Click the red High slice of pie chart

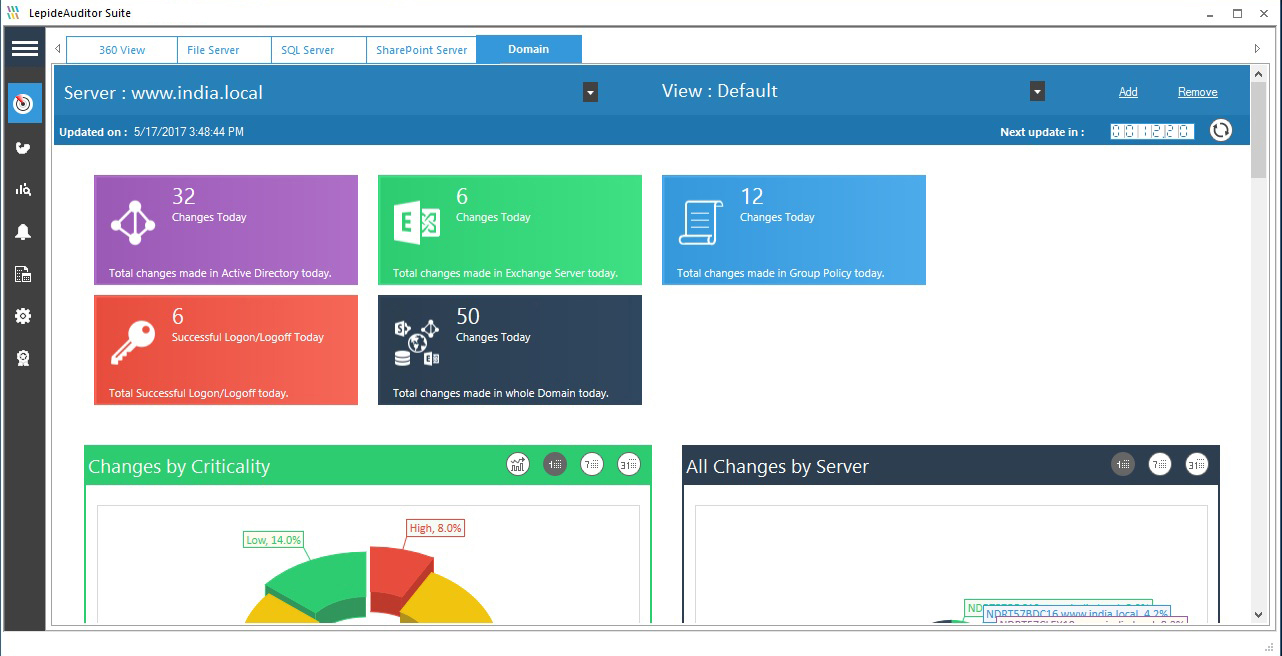point(396,575)
